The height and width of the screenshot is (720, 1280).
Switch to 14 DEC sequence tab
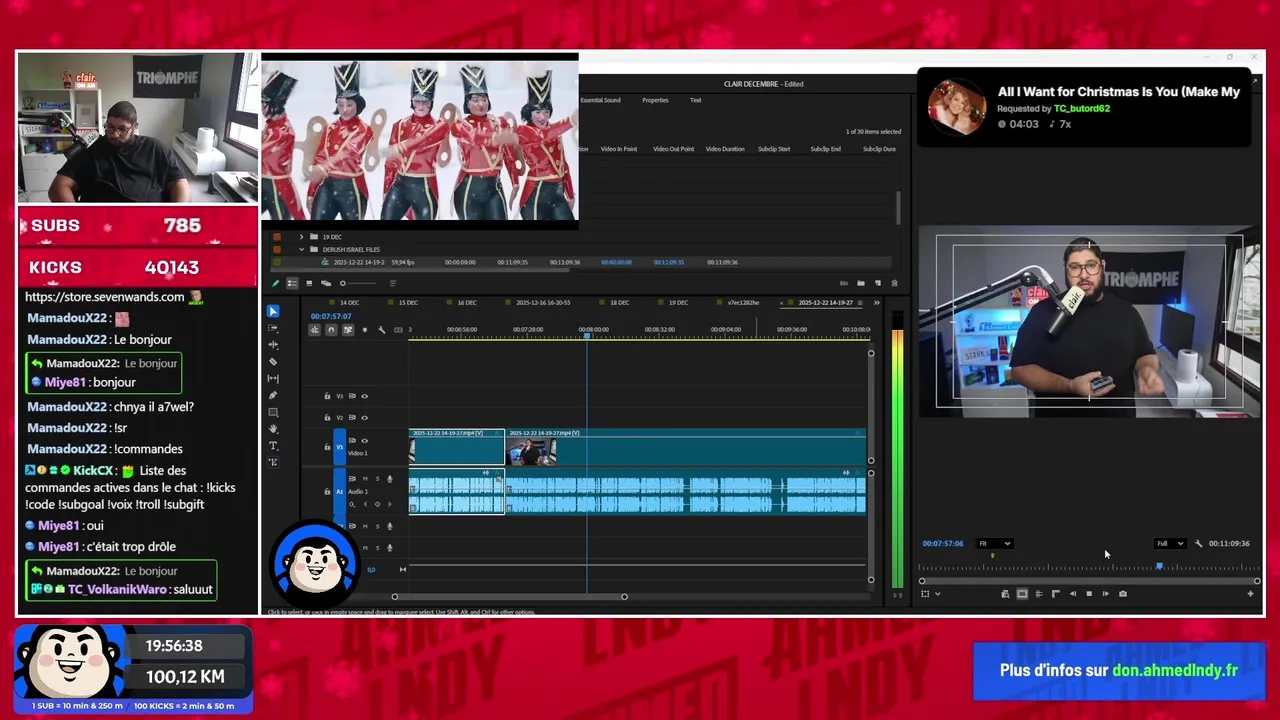[x=349, y=302]
